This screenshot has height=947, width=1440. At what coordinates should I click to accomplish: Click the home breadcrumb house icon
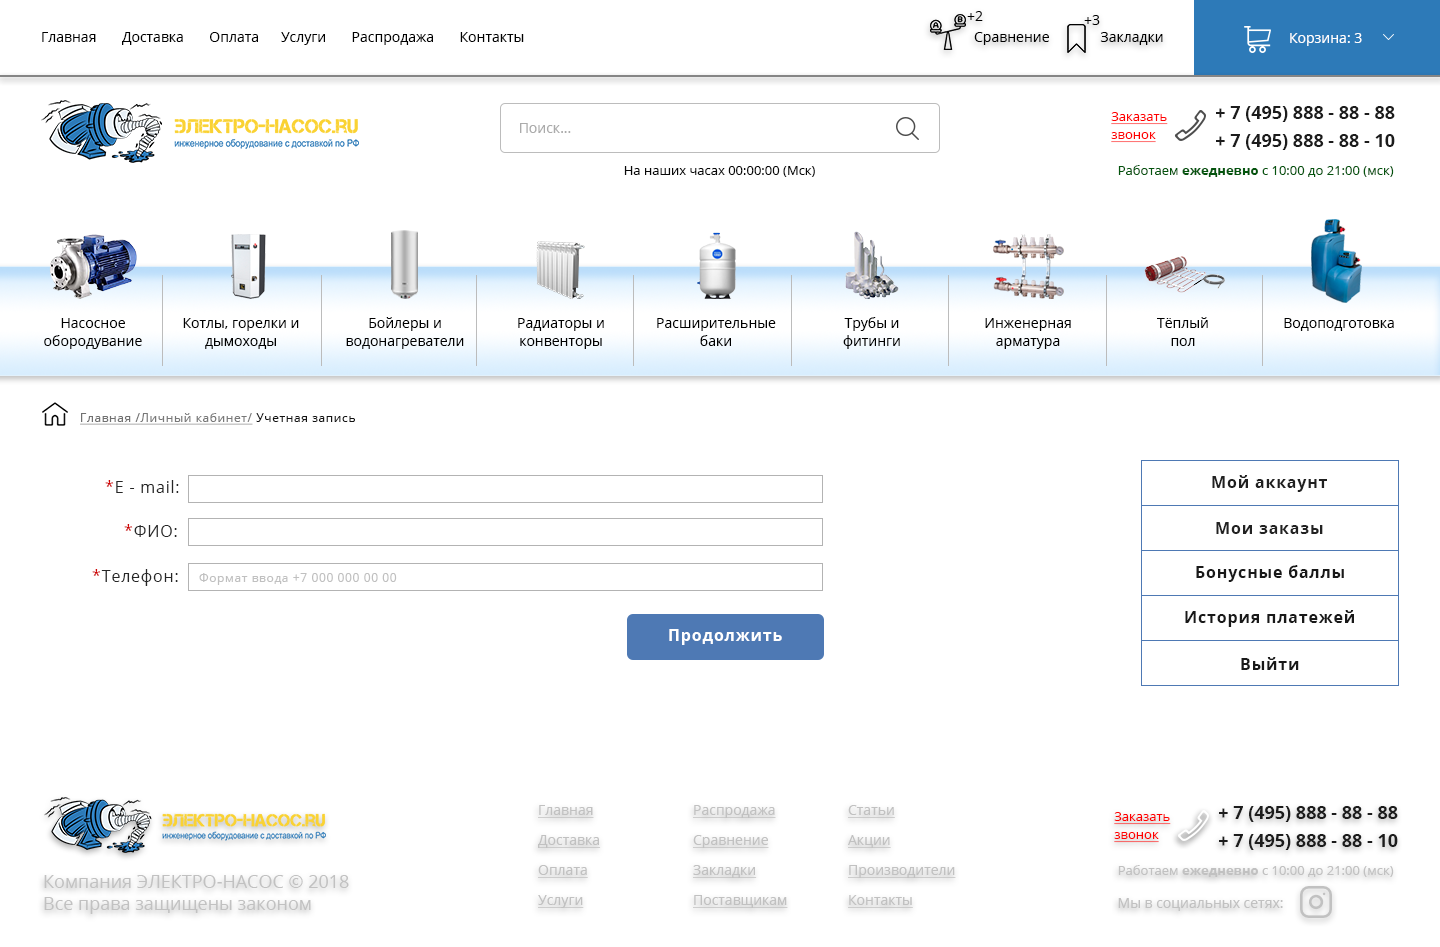(55, 414)
